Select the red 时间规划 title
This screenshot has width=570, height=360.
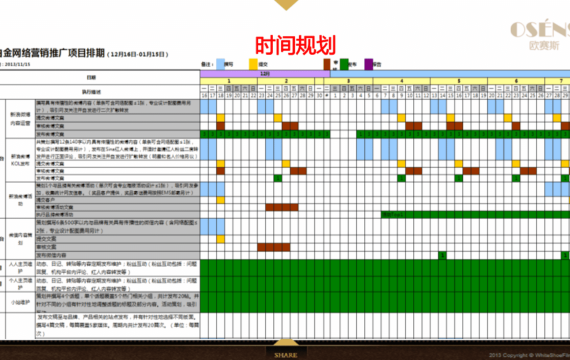coord(295,45)
